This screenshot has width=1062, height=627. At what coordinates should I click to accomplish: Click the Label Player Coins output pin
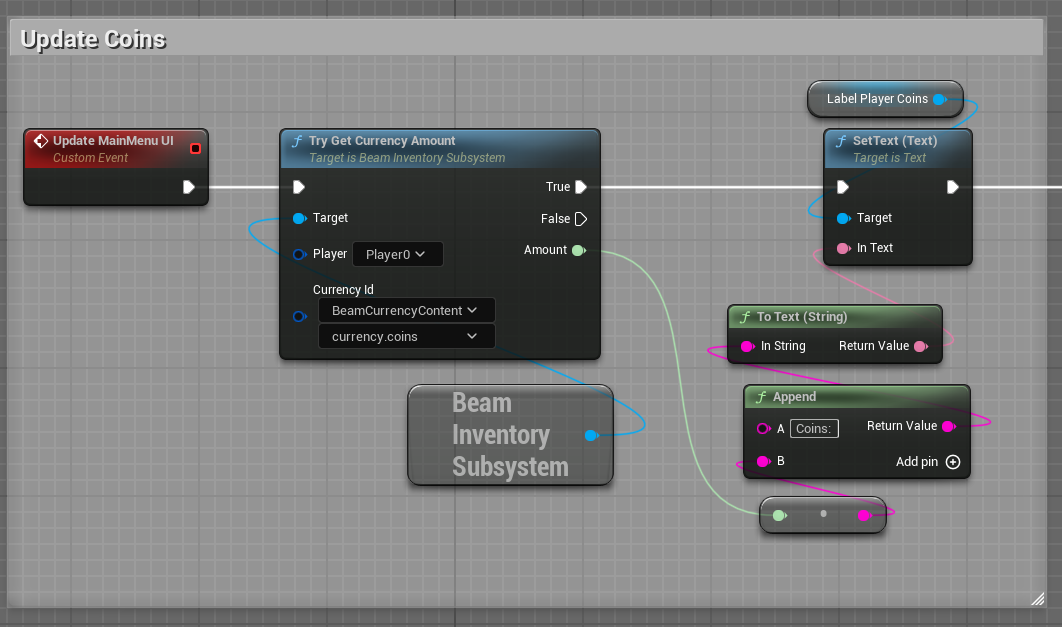pyautogui.click(x=938, y=99)
